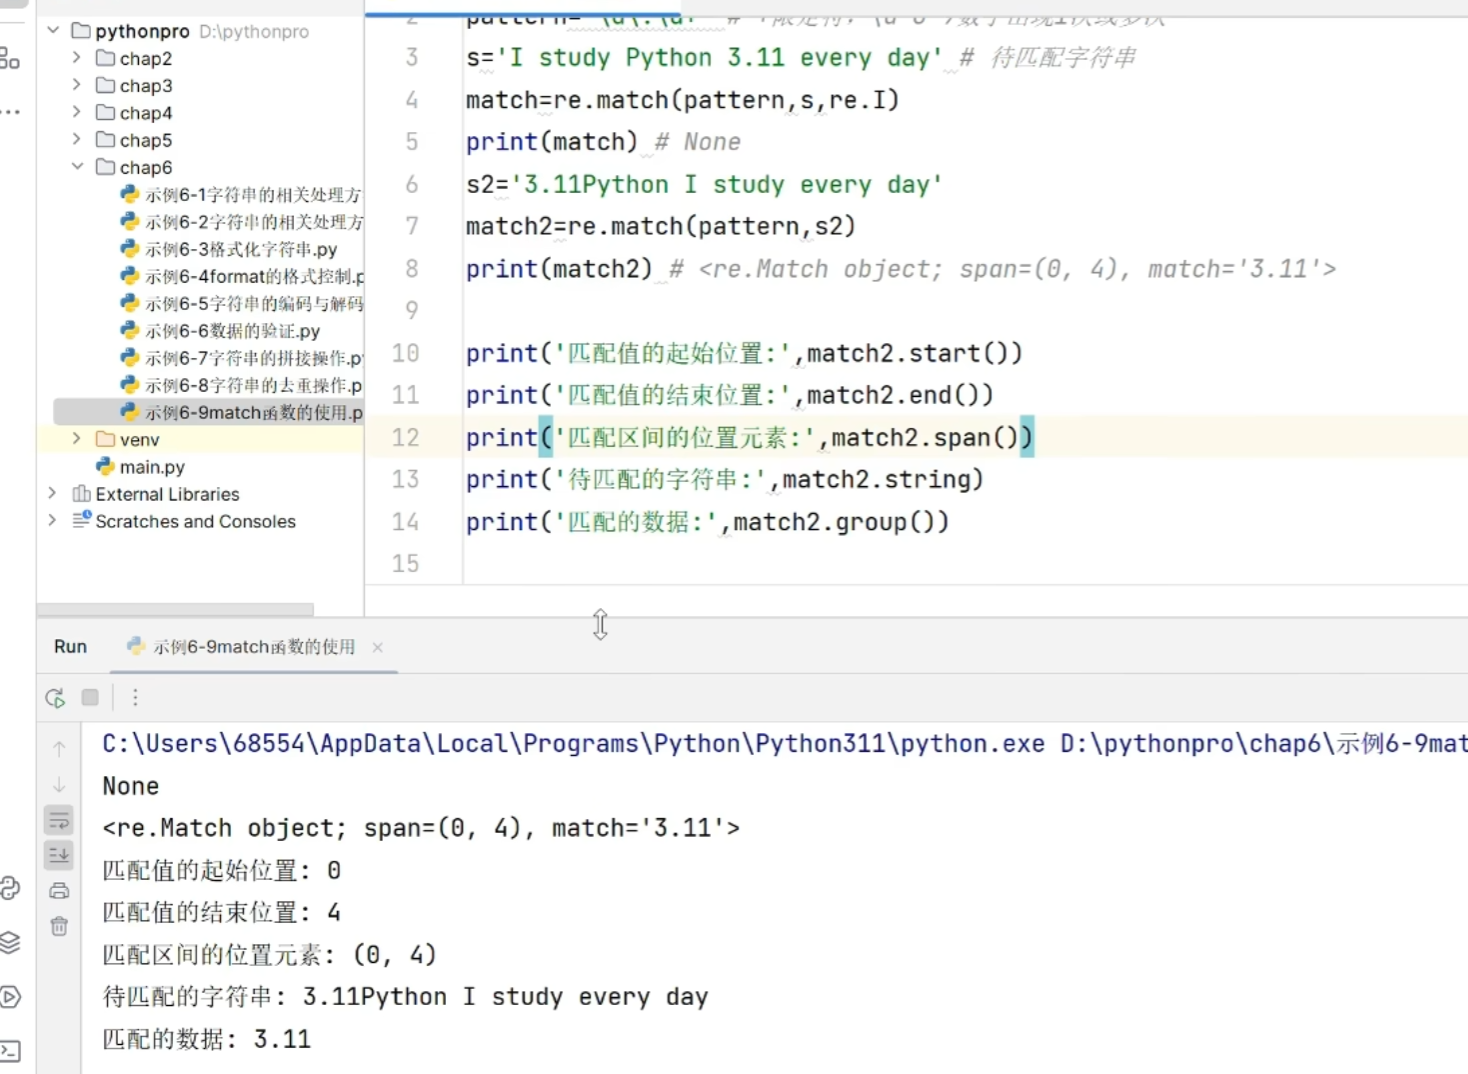Open Terminal tool window icon
The height and width of the screenshot is (1074, 1468).
(10, 1051)
